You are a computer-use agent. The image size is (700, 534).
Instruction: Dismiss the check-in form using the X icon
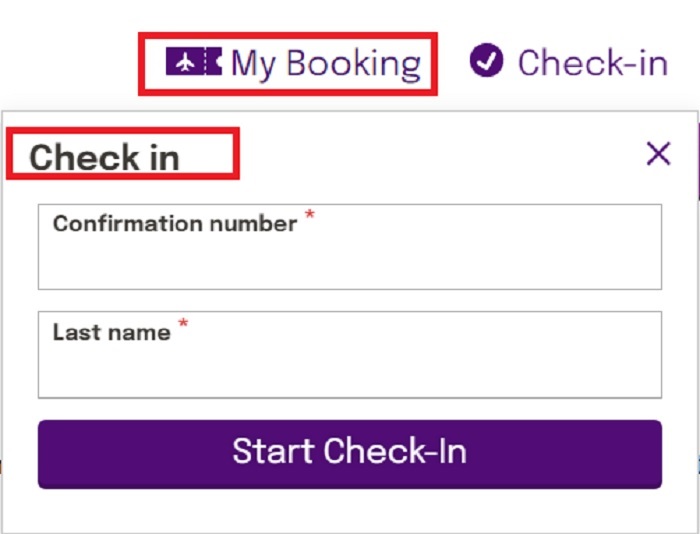(x=658, y=154)
